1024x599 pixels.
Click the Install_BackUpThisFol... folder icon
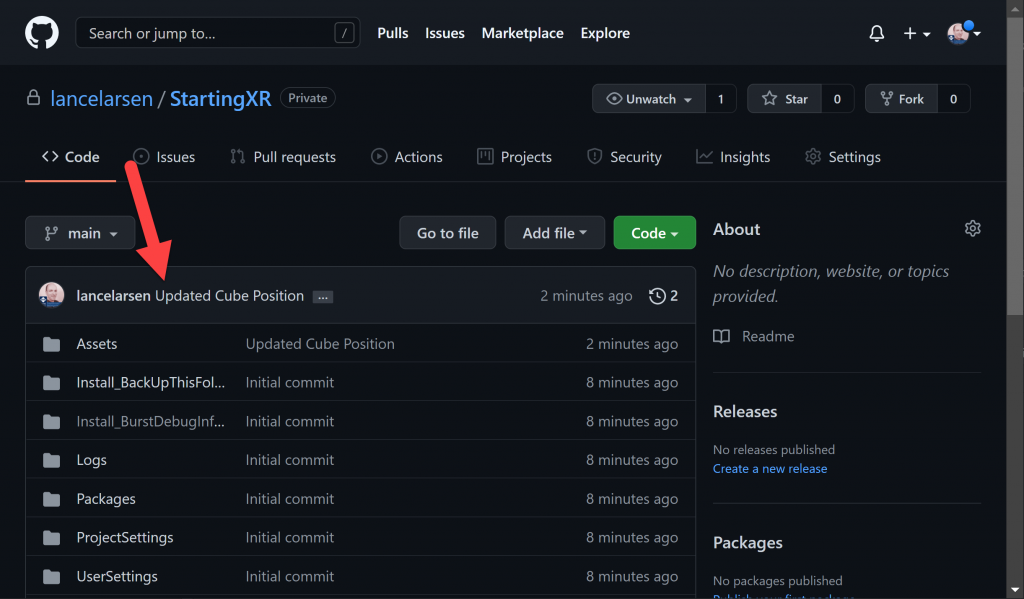click(52, 383)
